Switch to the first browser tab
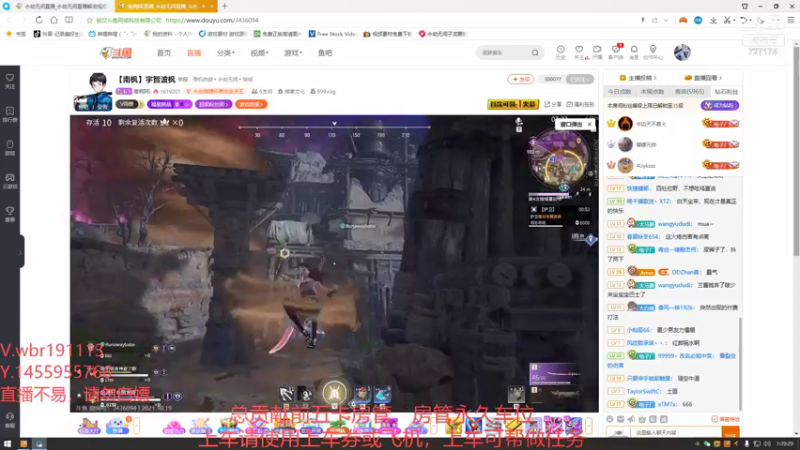The height and width of the screenshot is (450, 800). tap(60, 6)
